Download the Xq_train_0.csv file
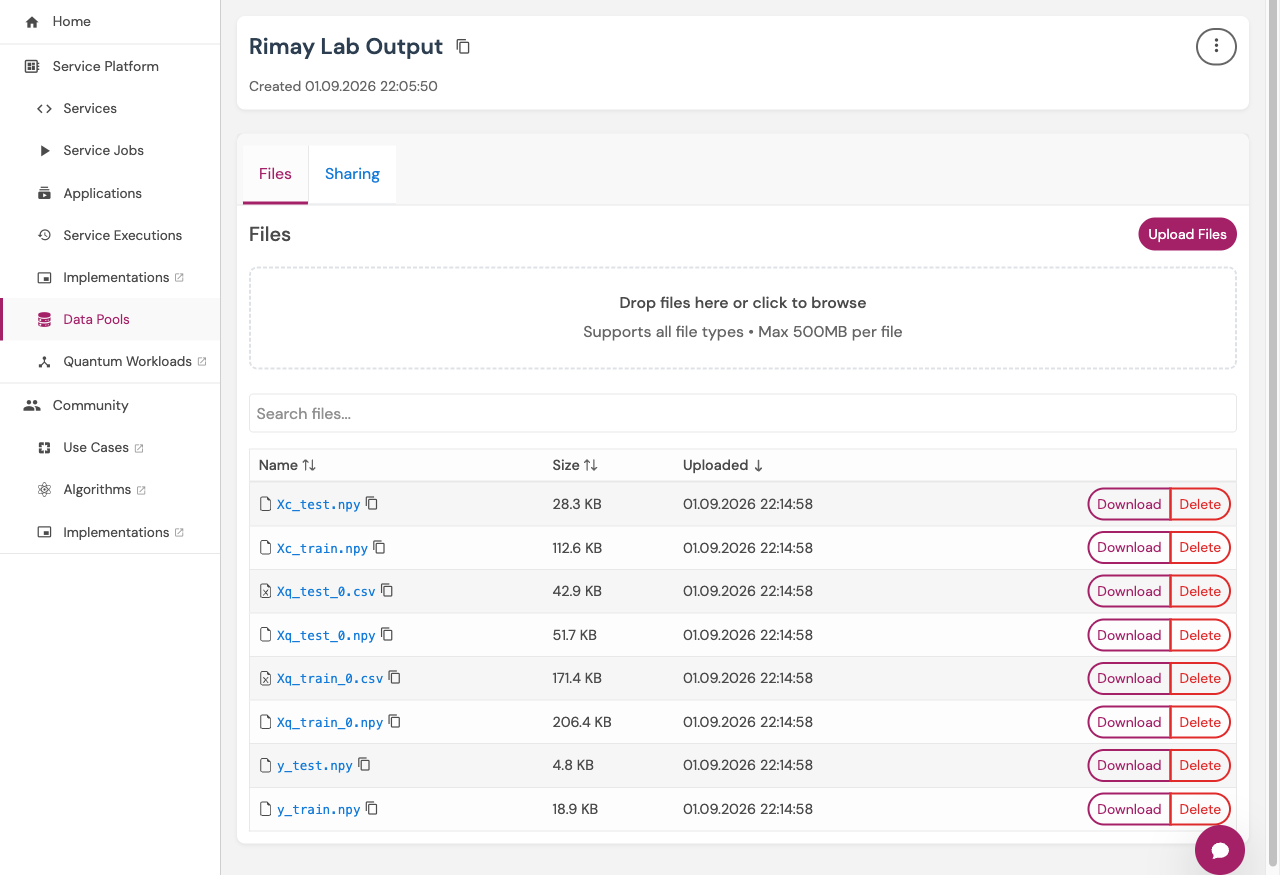 [1129, 678]
